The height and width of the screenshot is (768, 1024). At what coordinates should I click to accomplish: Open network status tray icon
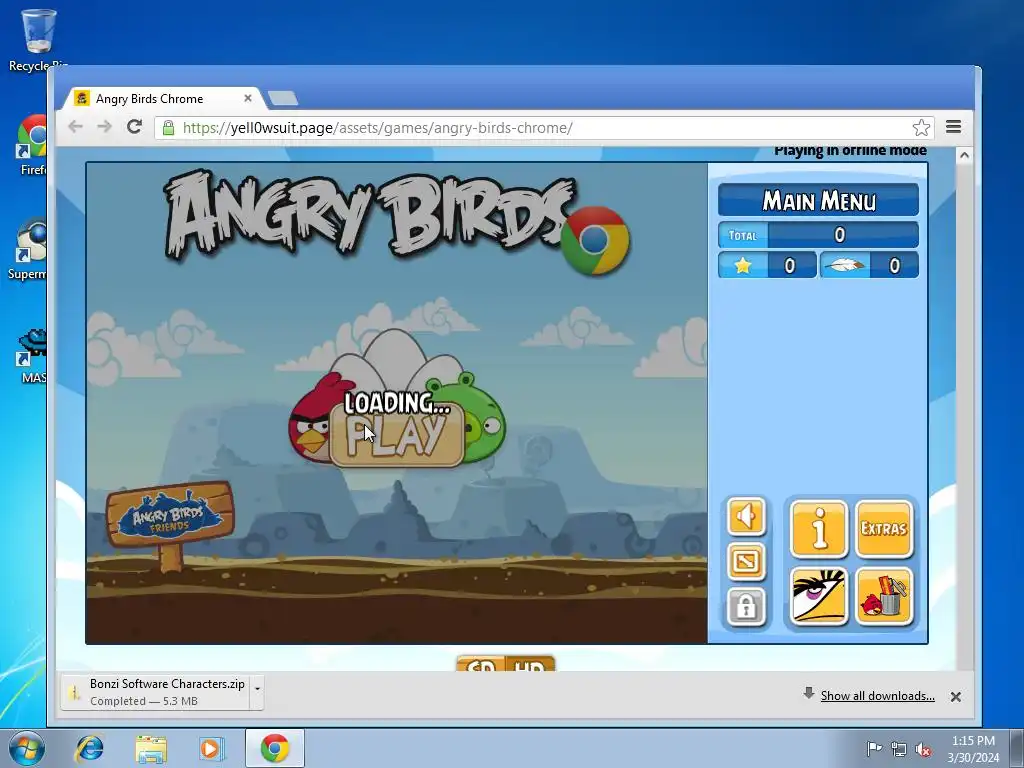pyautogui.click(x=899, y=749)
